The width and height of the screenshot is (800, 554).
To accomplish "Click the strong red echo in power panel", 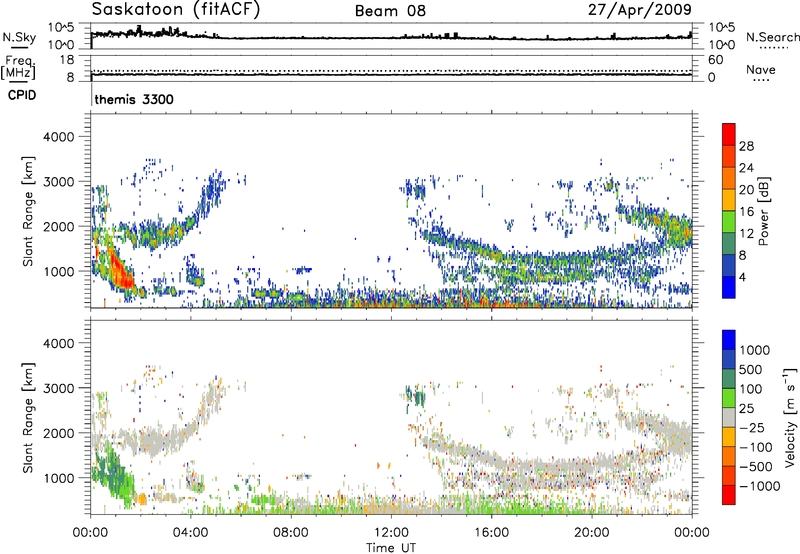I will click(118, 269).
